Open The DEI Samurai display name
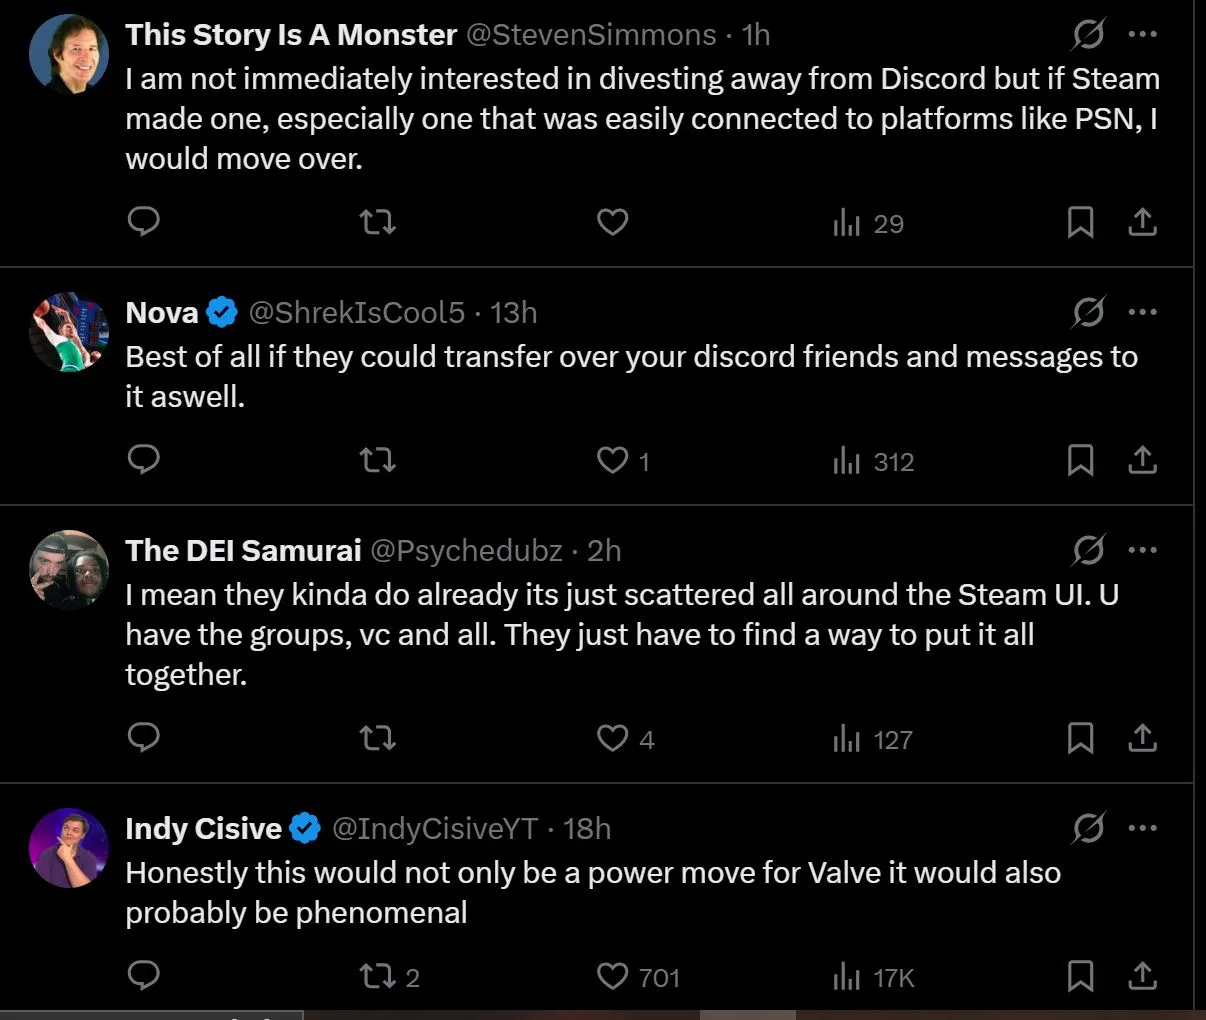This screenshot has width=1206, height=1020. 243,551
